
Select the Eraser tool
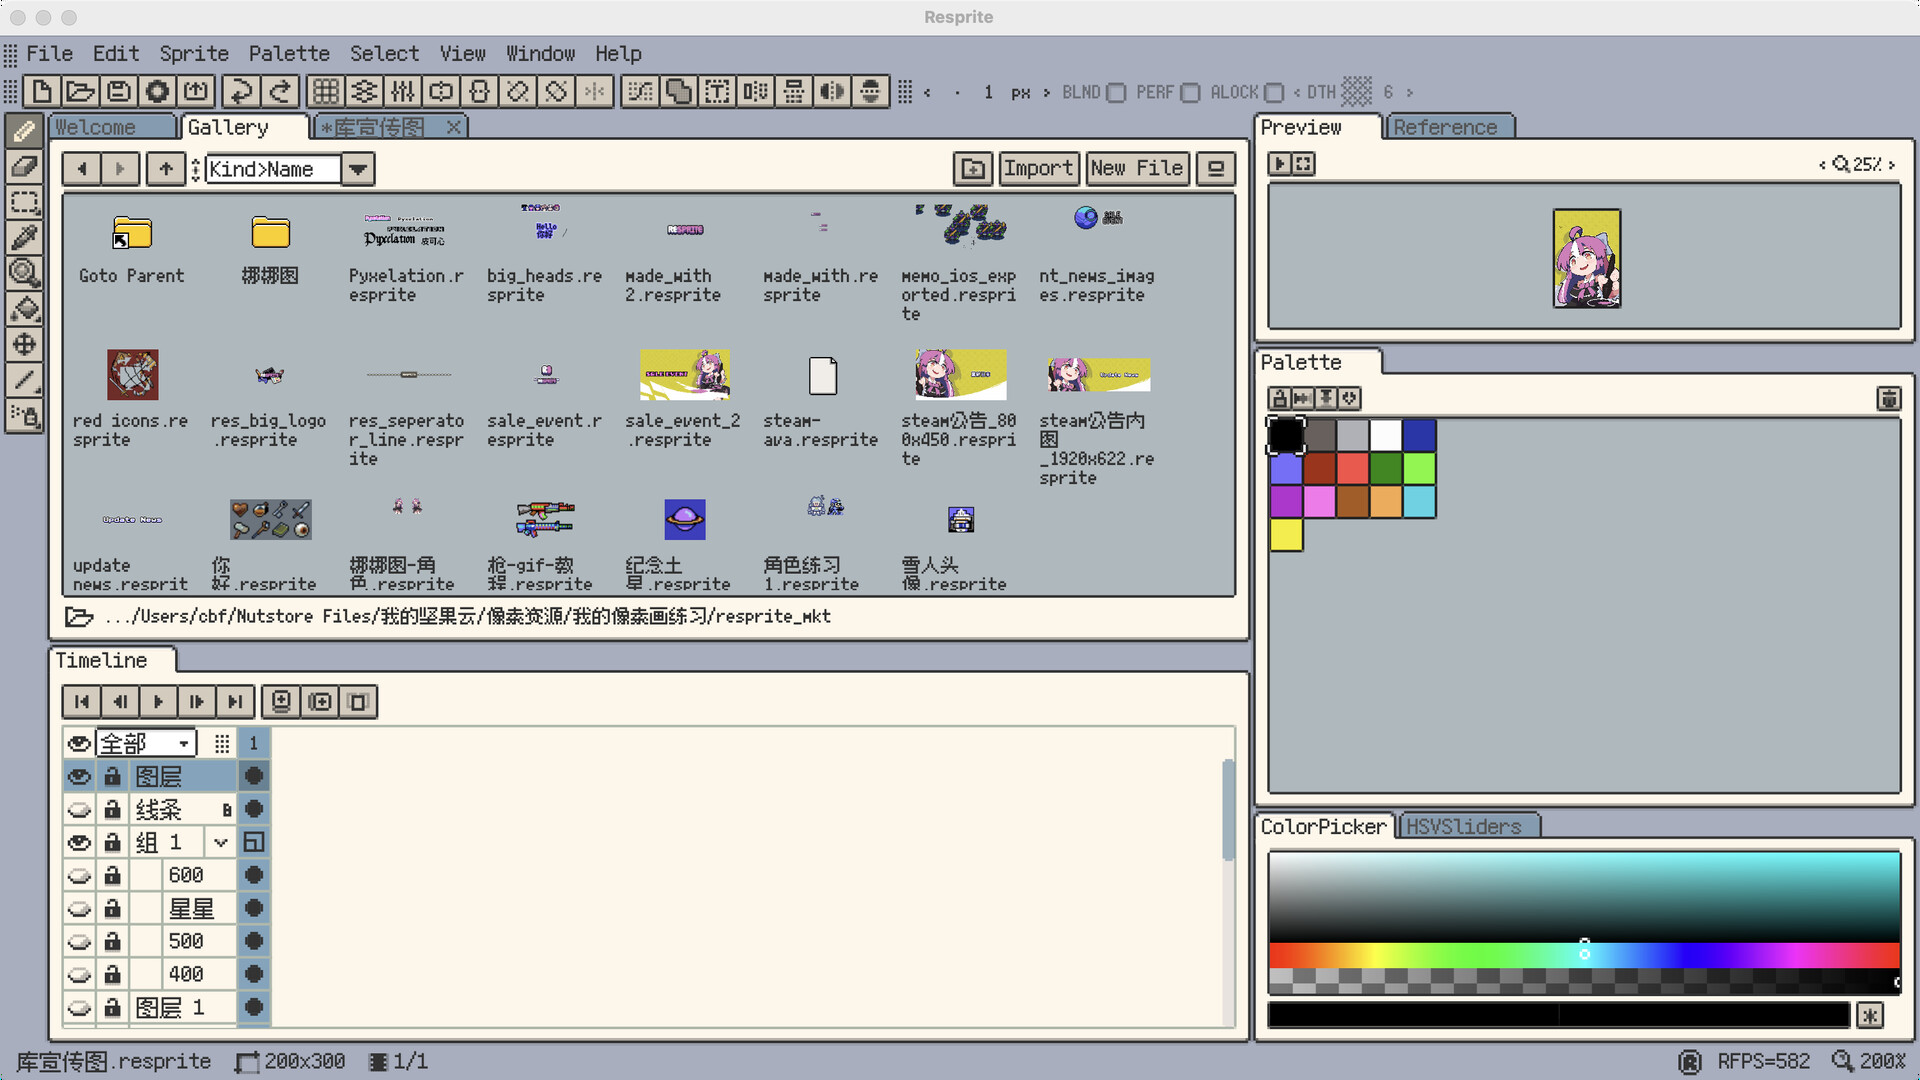24,166
